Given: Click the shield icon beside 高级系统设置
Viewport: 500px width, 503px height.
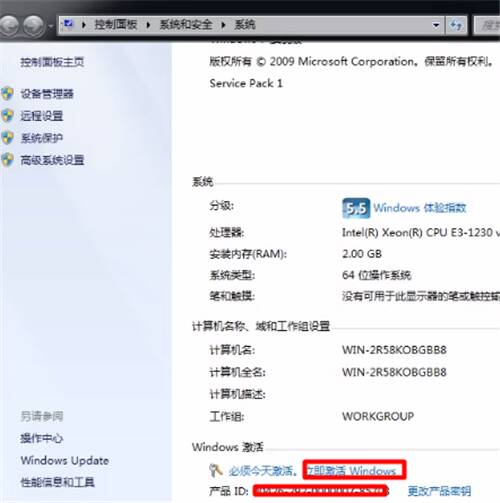Looking at the screenshot, I should click(7, 160).
